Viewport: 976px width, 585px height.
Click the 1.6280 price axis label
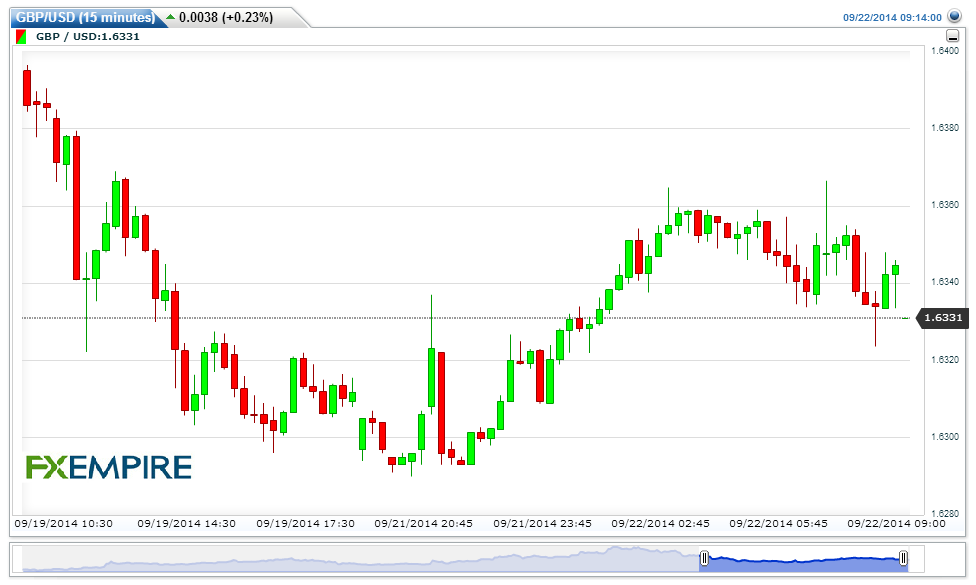(944, 514)
